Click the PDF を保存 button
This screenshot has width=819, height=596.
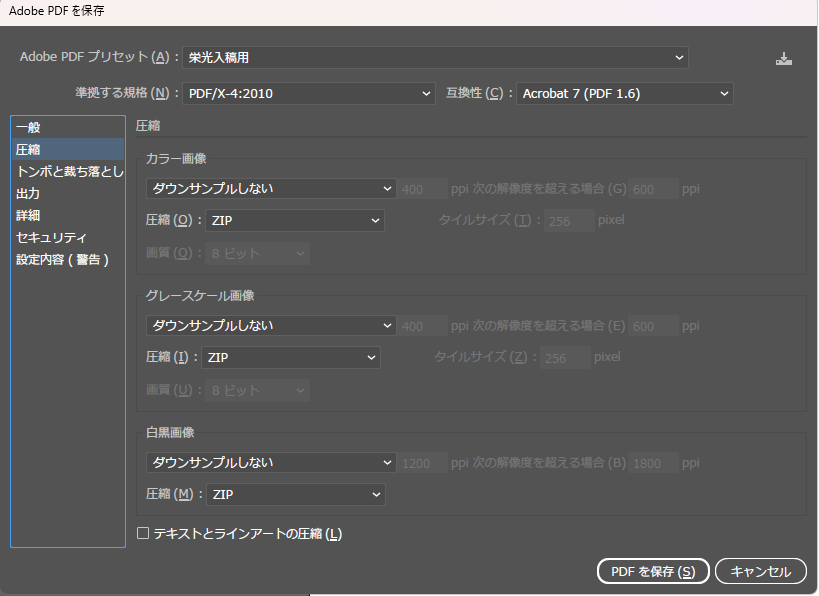coord(653,571)
